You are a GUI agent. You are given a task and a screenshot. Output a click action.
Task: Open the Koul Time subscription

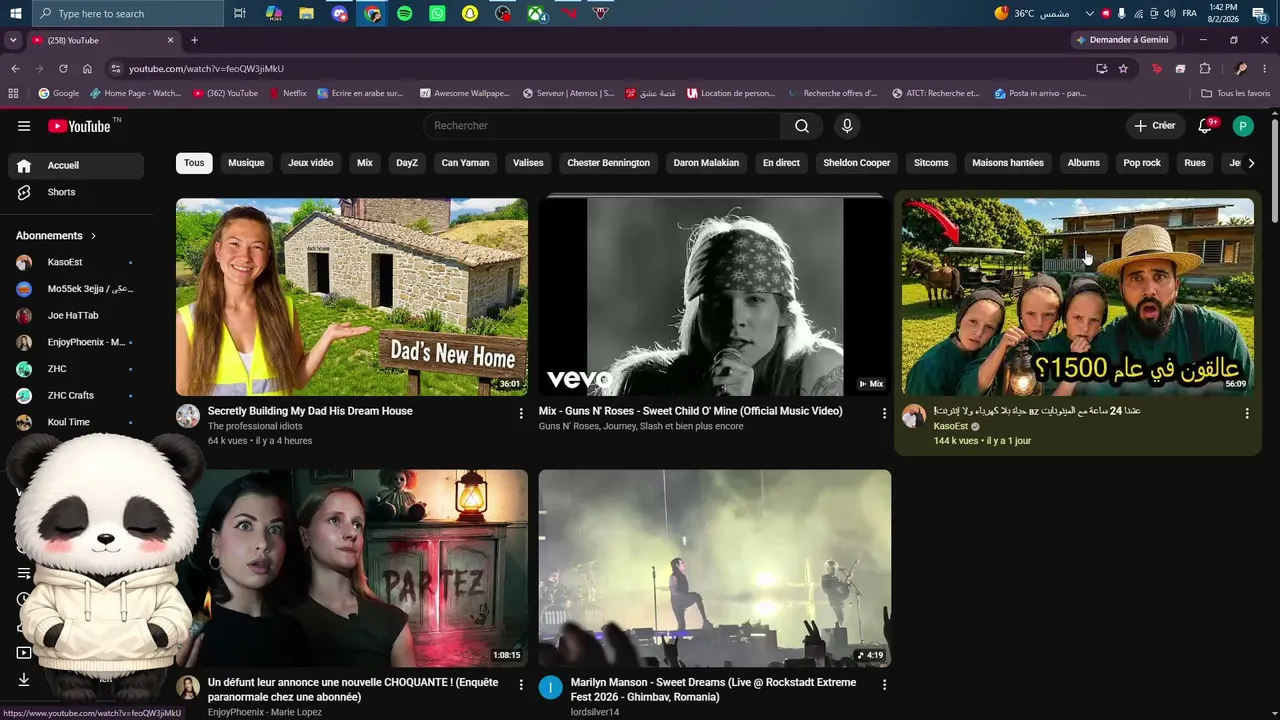(76, 422)
